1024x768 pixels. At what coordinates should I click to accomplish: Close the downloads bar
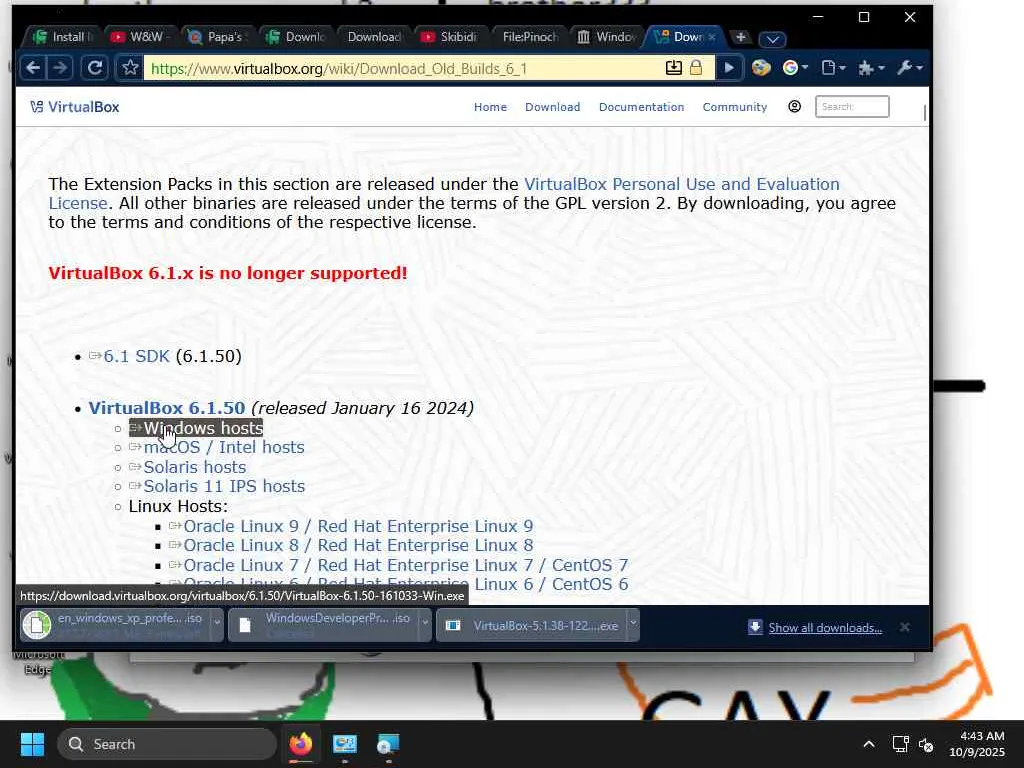[x=904, y=627]
